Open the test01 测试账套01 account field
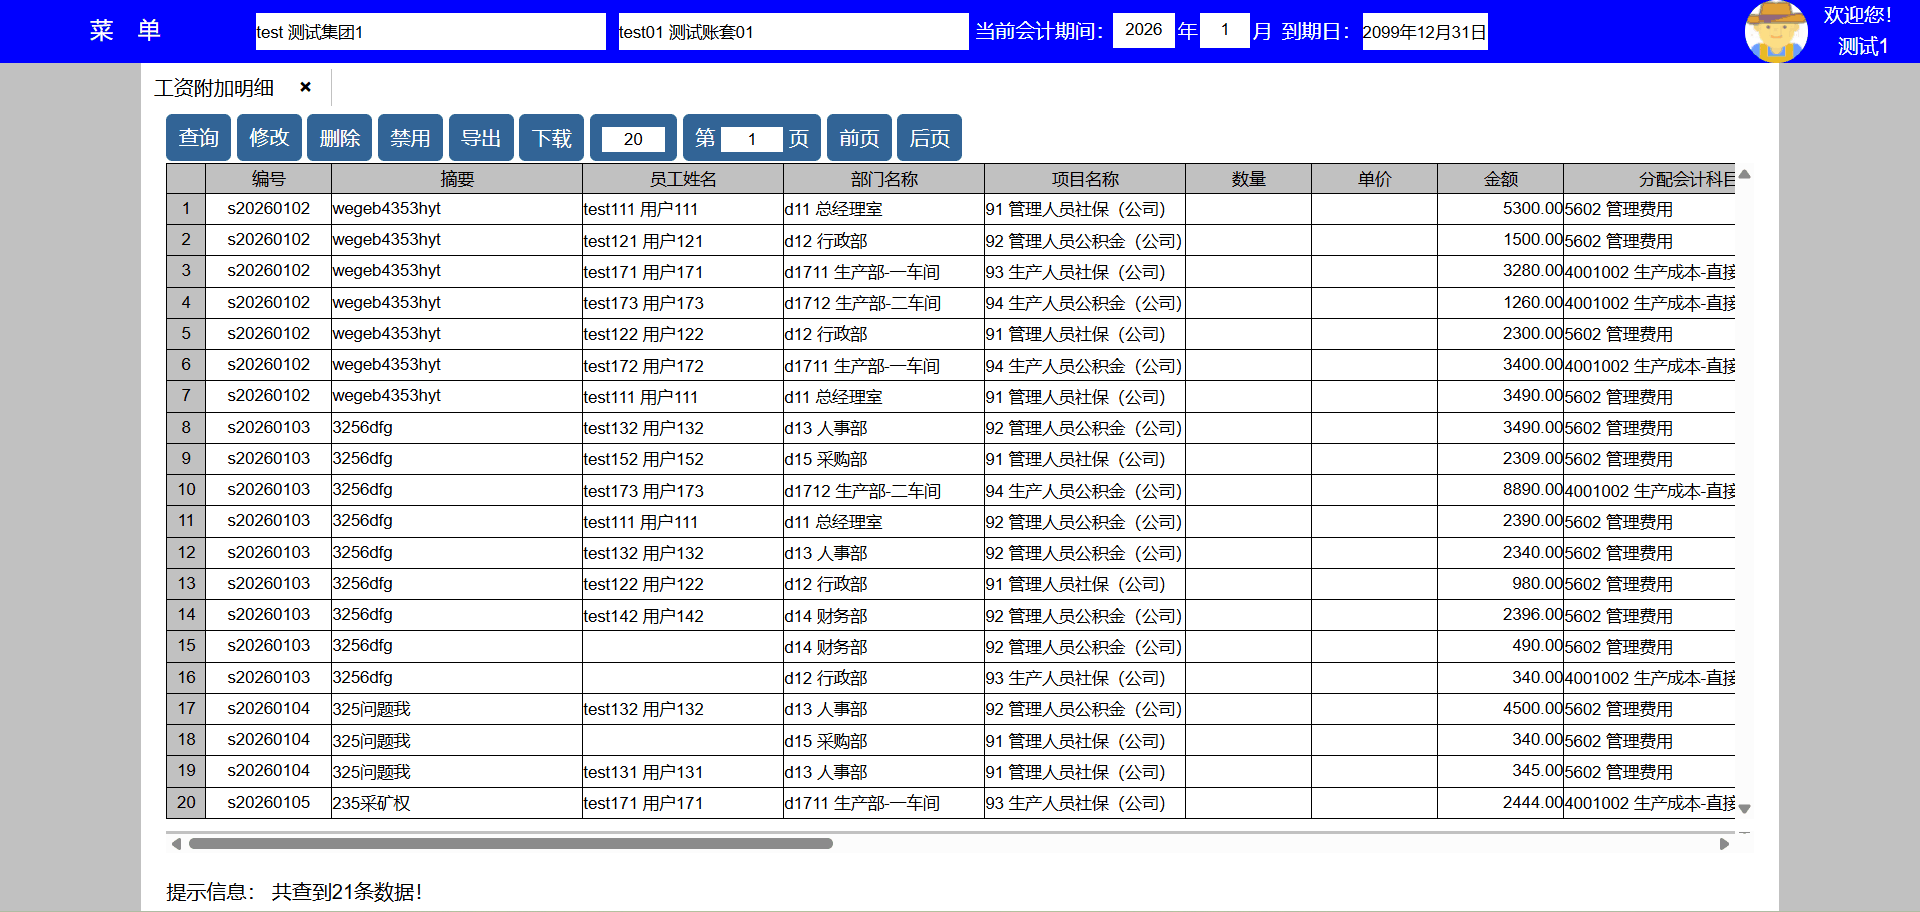 [x=792, y=32]
